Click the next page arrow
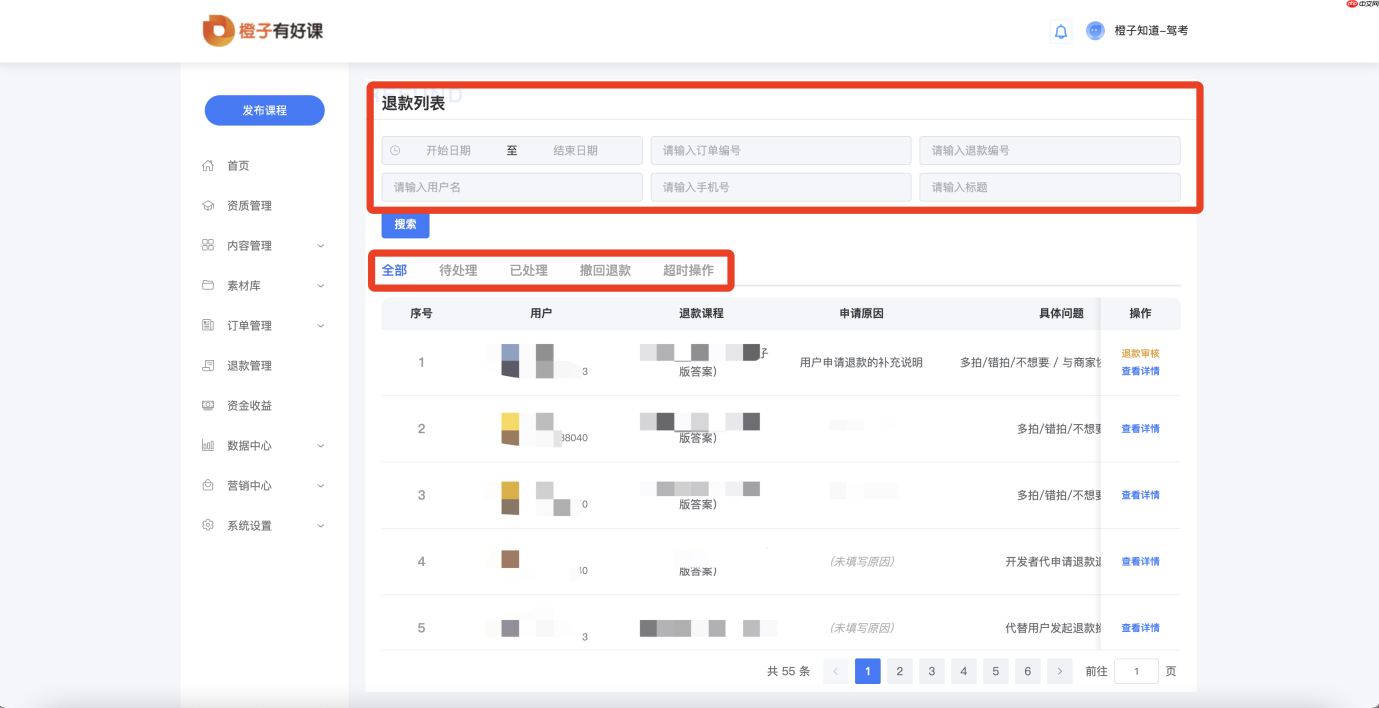The image size is (1379, 708). click(x=1060, y=671)
